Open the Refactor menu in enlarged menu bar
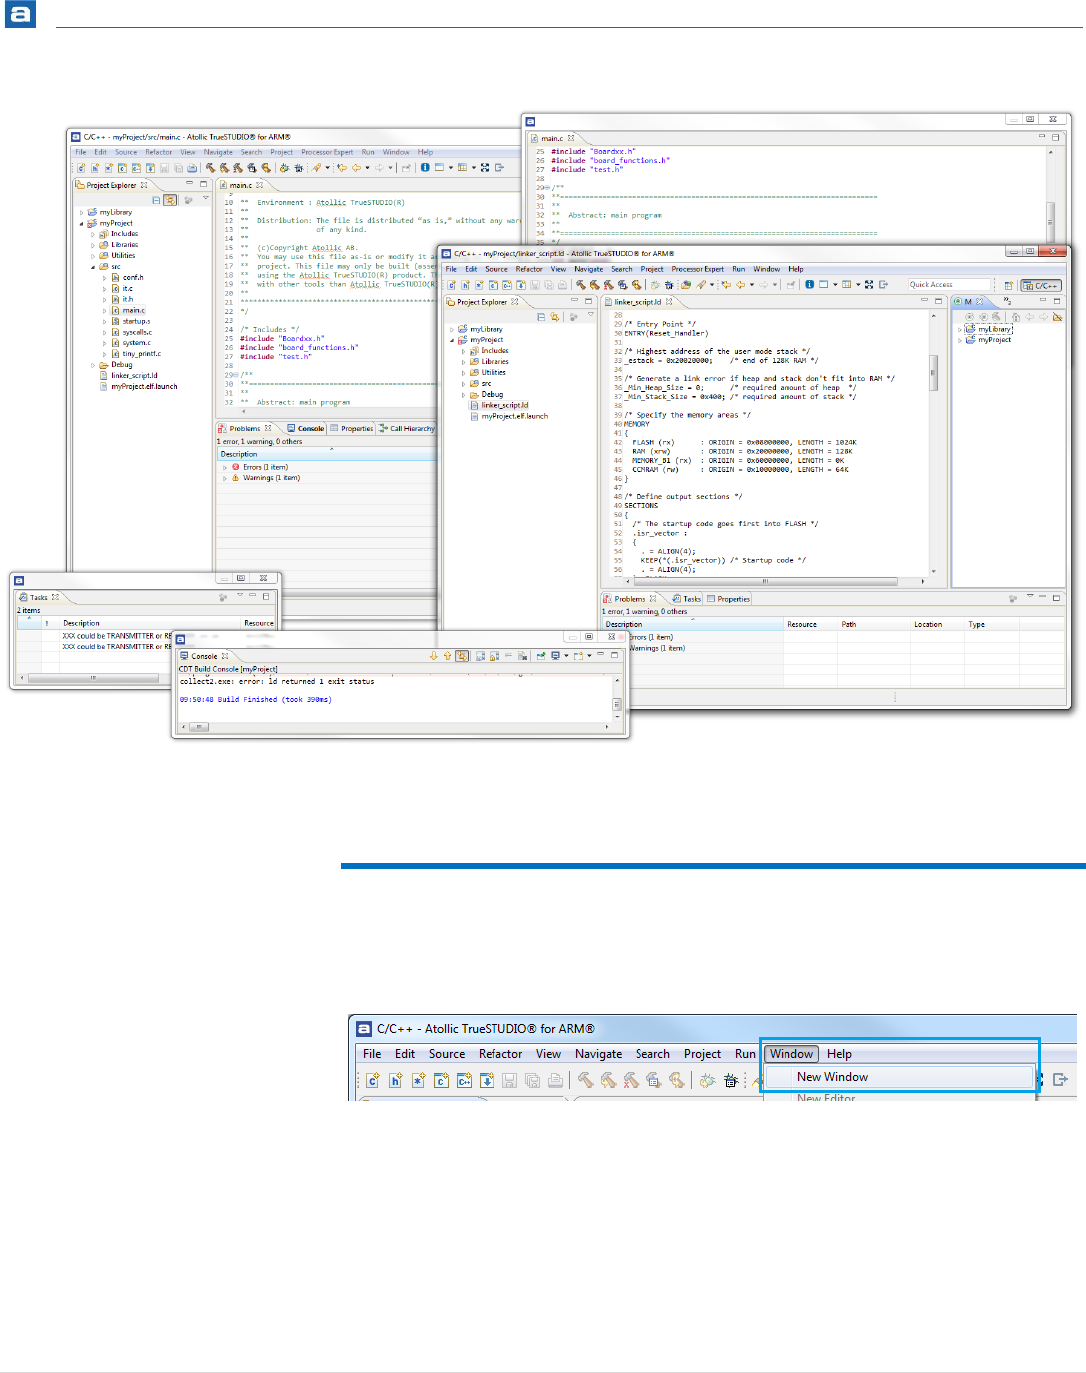1086x1373 pixels. pos(500,1054)
